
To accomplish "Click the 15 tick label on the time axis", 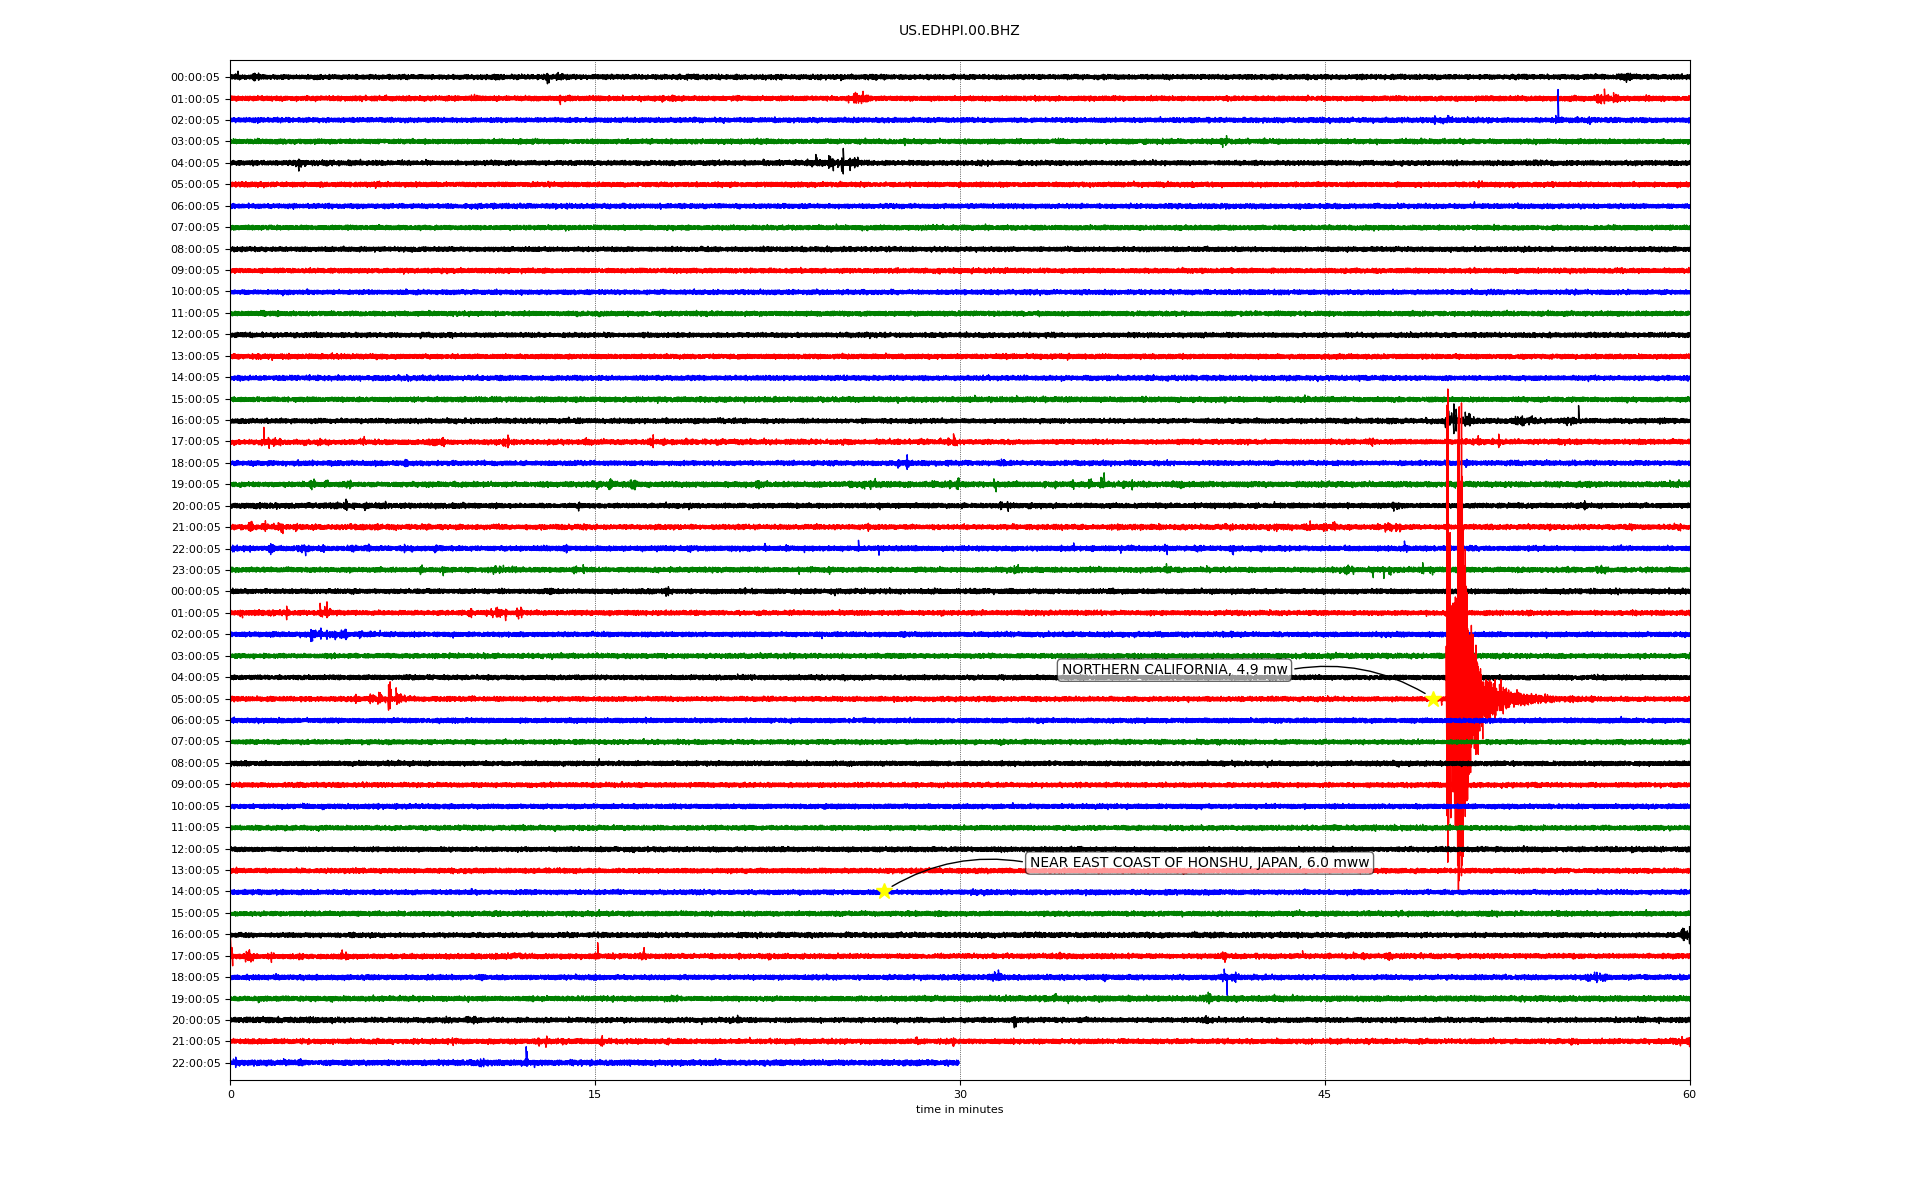I will (x=595, y=1094).
